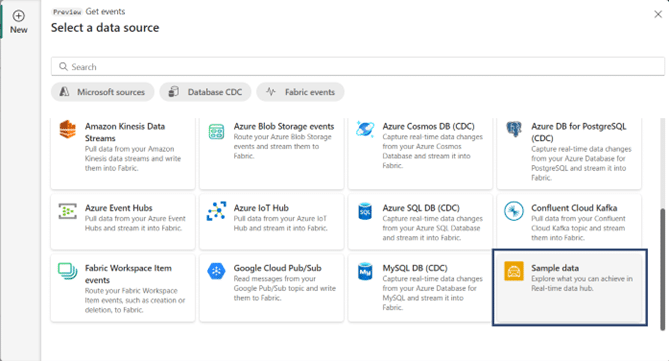The width and height of the screenshot is (669, 361).
Task: Click the PostgreSQL elephant icon
Action: tap(514, 129)
